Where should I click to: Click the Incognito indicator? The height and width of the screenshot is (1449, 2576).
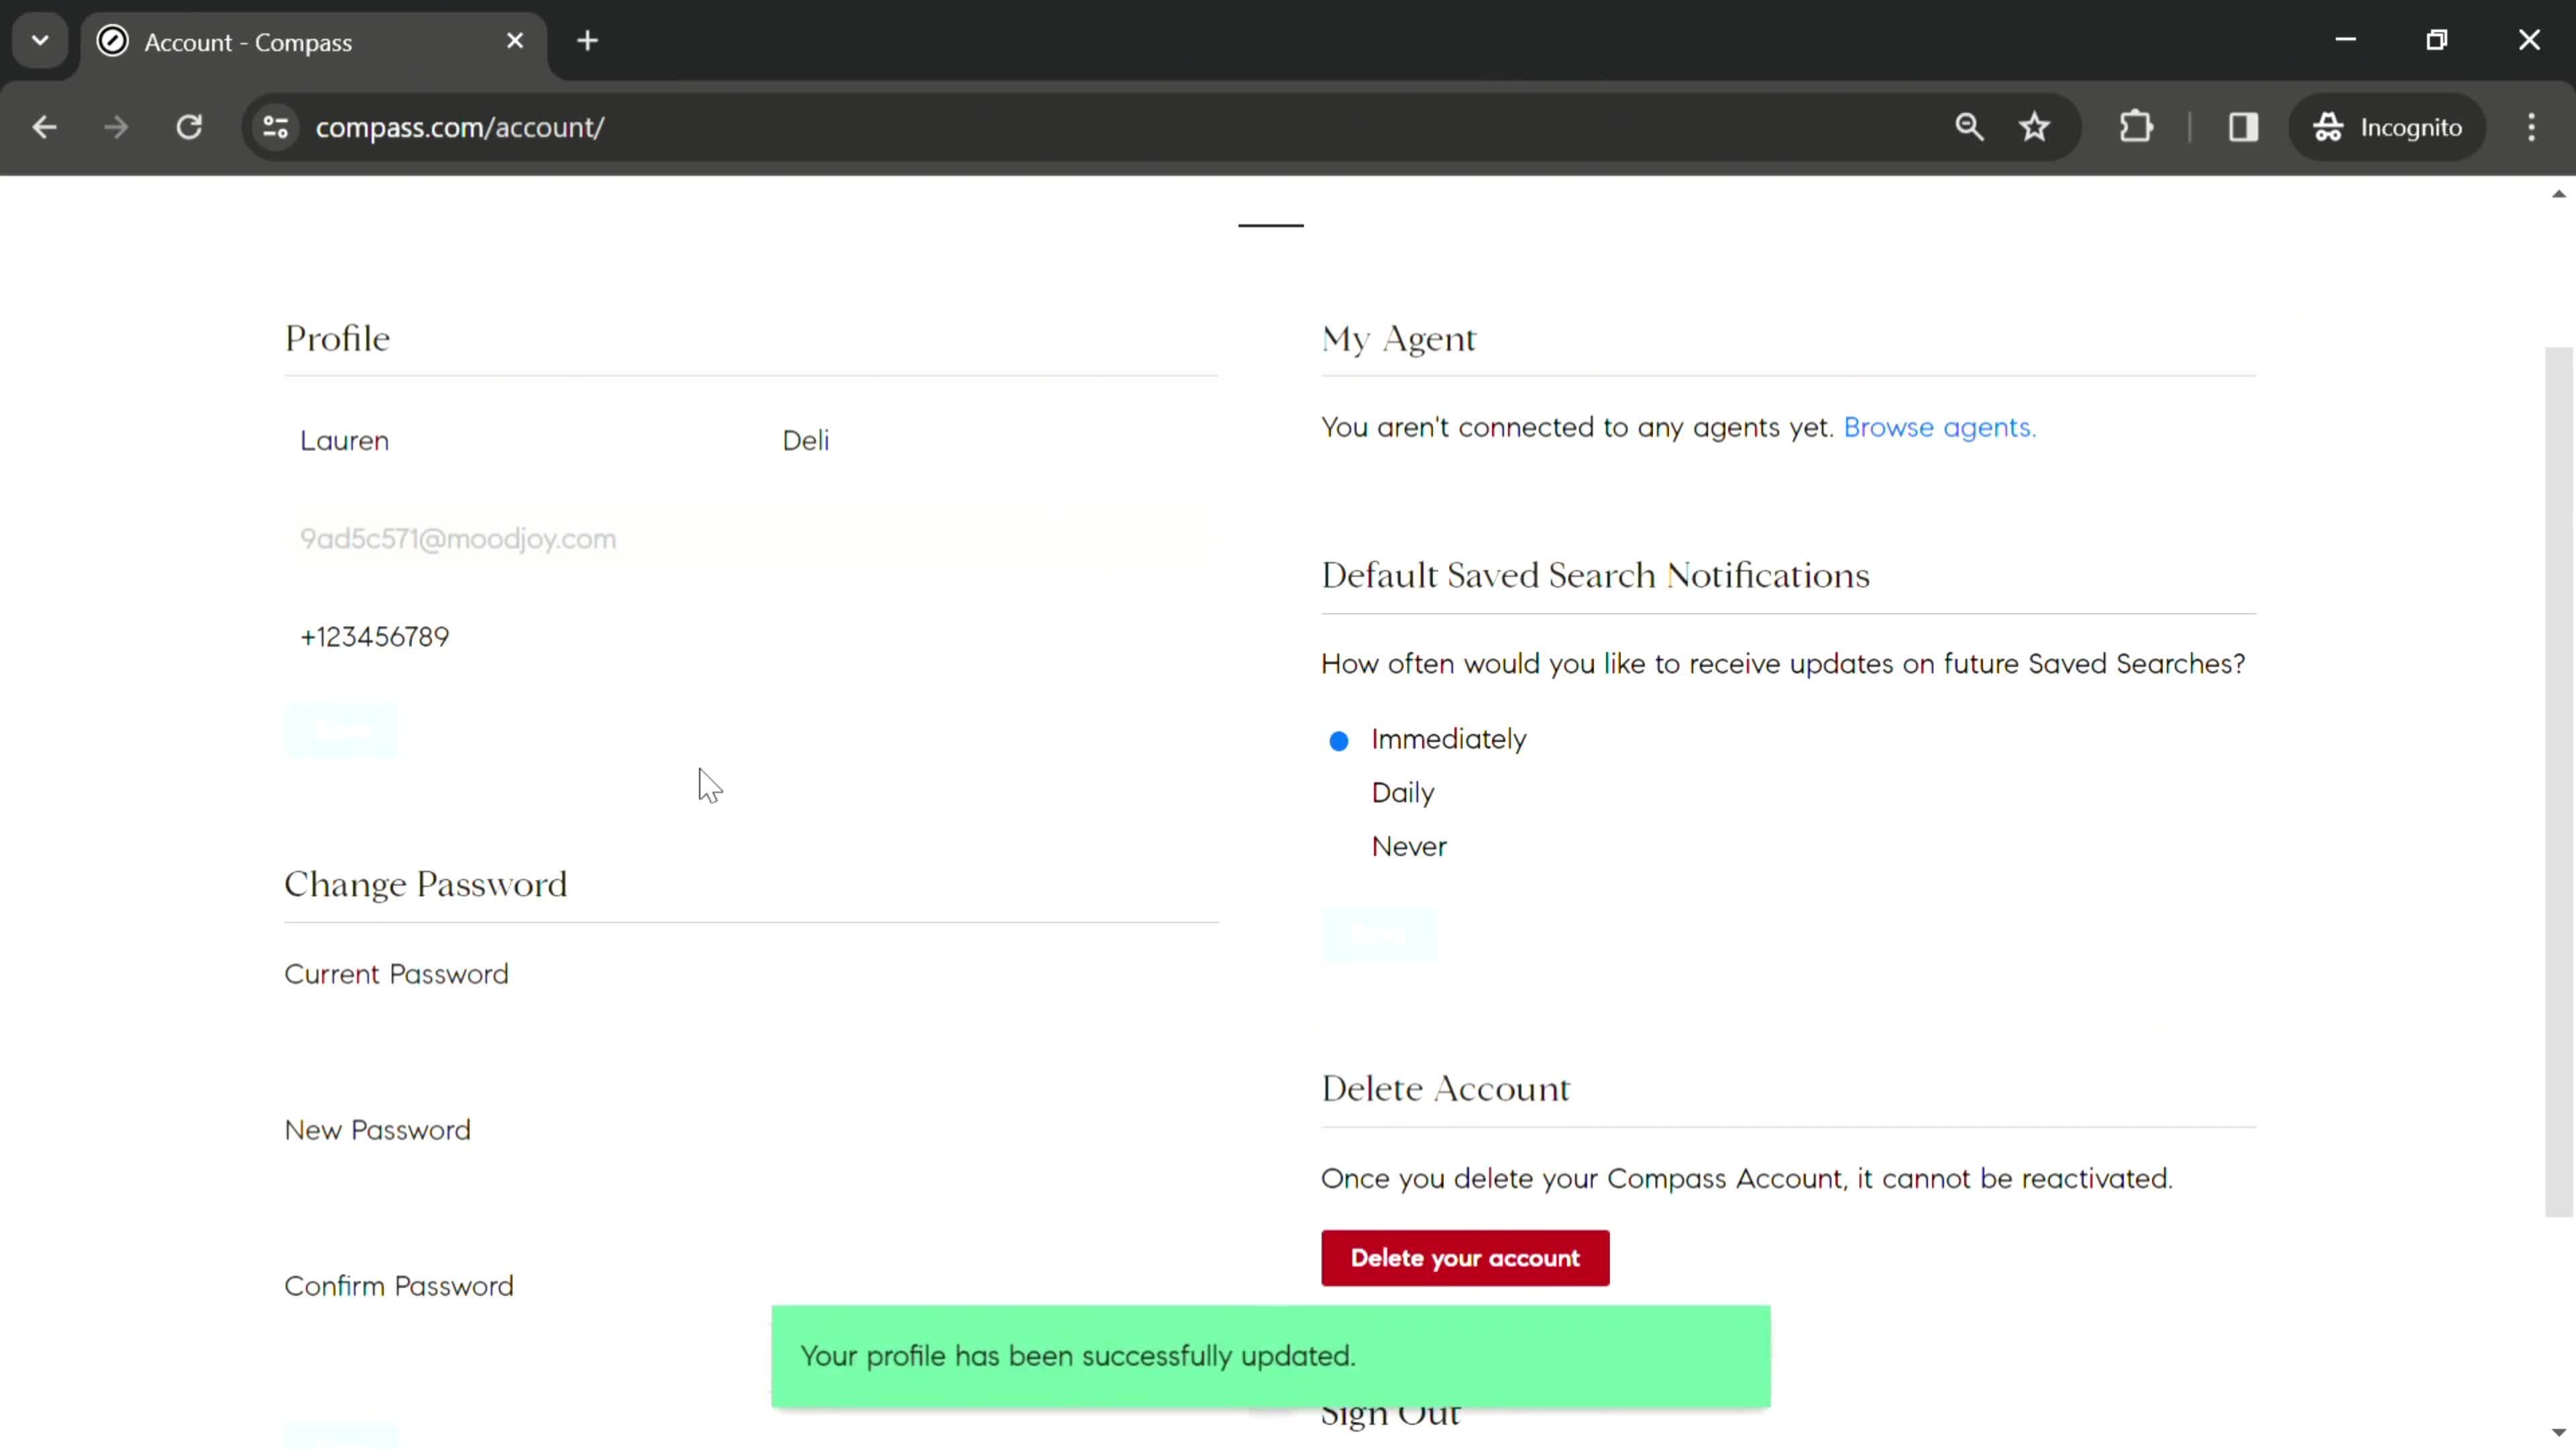pyautogui.click(x=2388, y=127)
